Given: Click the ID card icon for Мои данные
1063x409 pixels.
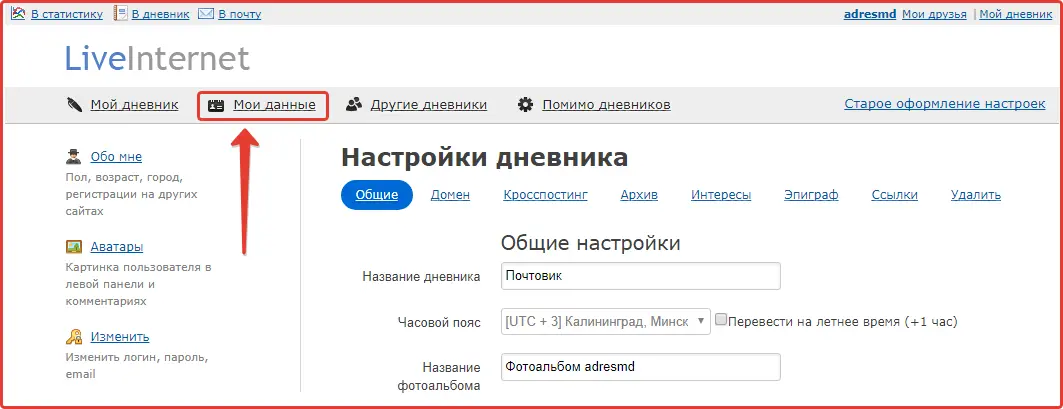Looking at the screenshot, I should pyautogui.click(x=216, y=105).
